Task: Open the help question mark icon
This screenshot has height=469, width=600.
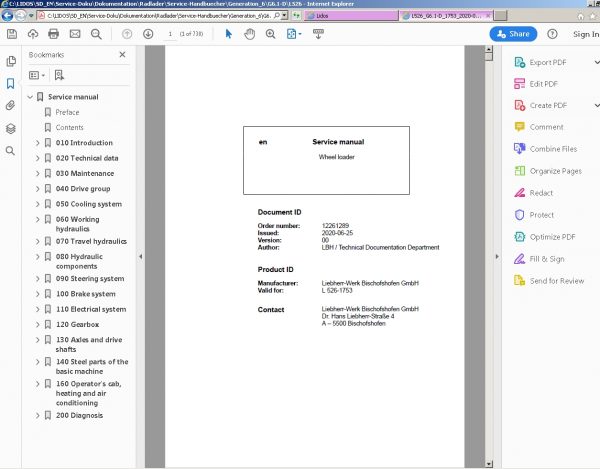Action: pyautogui.click(x=552, y=34)
